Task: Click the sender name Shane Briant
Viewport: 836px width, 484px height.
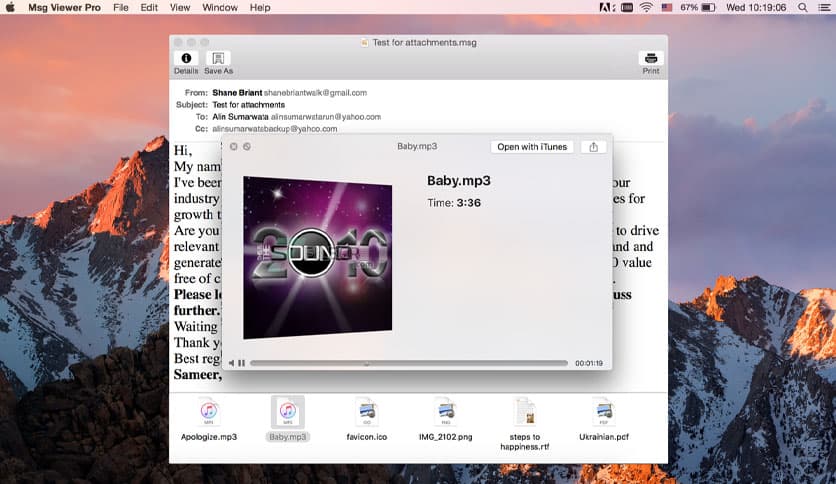Action: tap(237, 93)
